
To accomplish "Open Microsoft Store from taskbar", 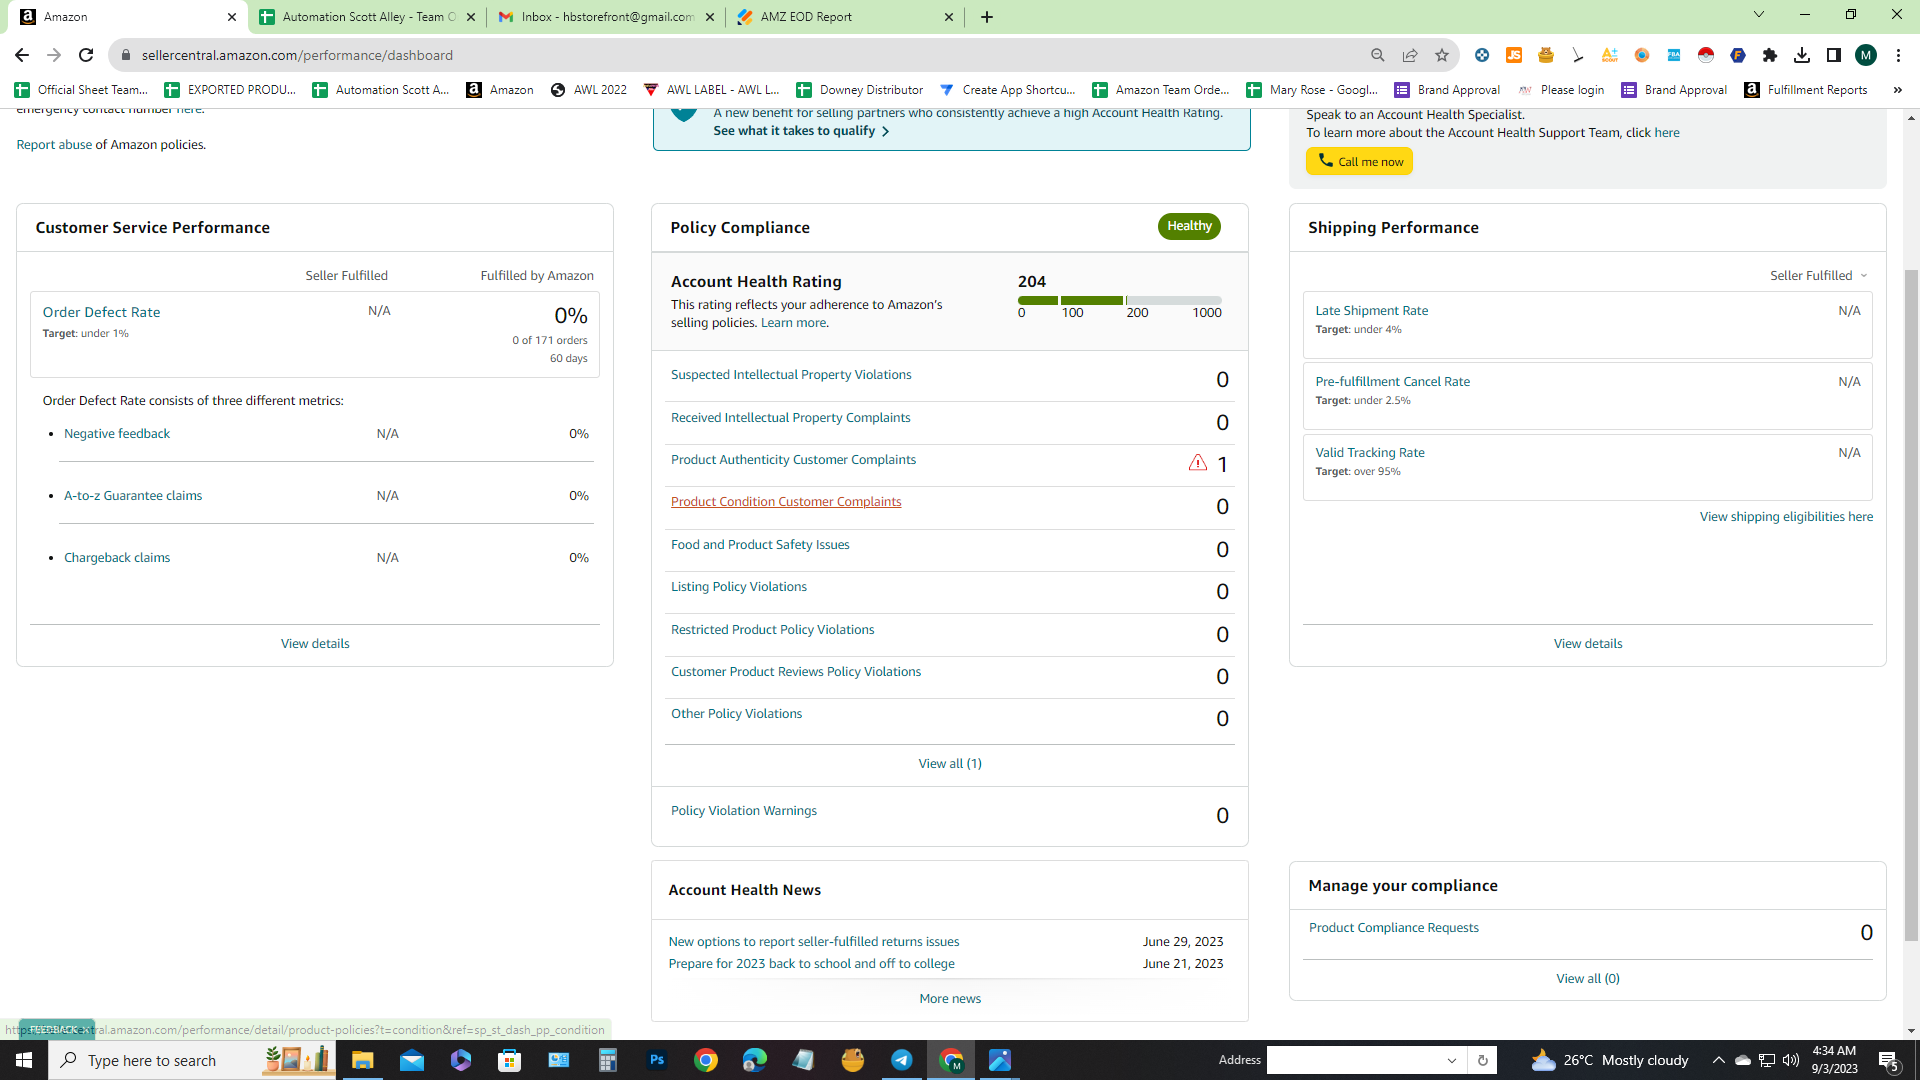I will (x=510, y=1060).
